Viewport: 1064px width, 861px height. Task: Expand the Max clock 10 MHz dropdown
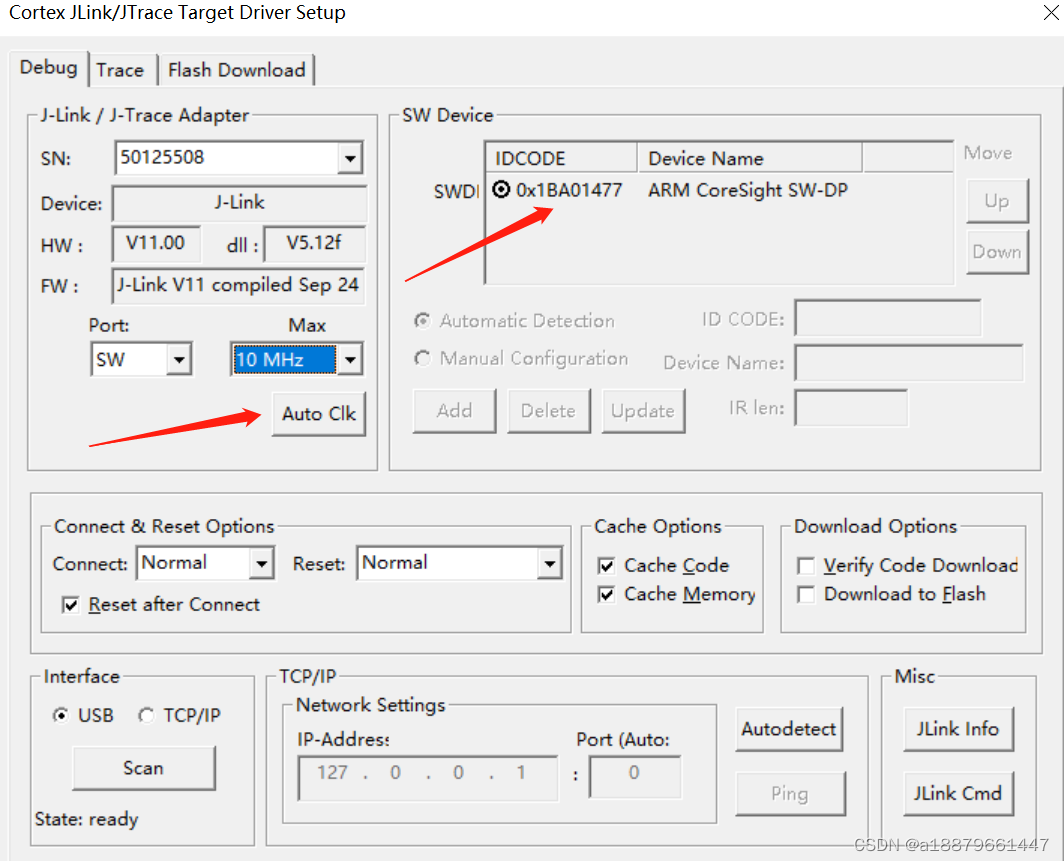coord(349,360)
